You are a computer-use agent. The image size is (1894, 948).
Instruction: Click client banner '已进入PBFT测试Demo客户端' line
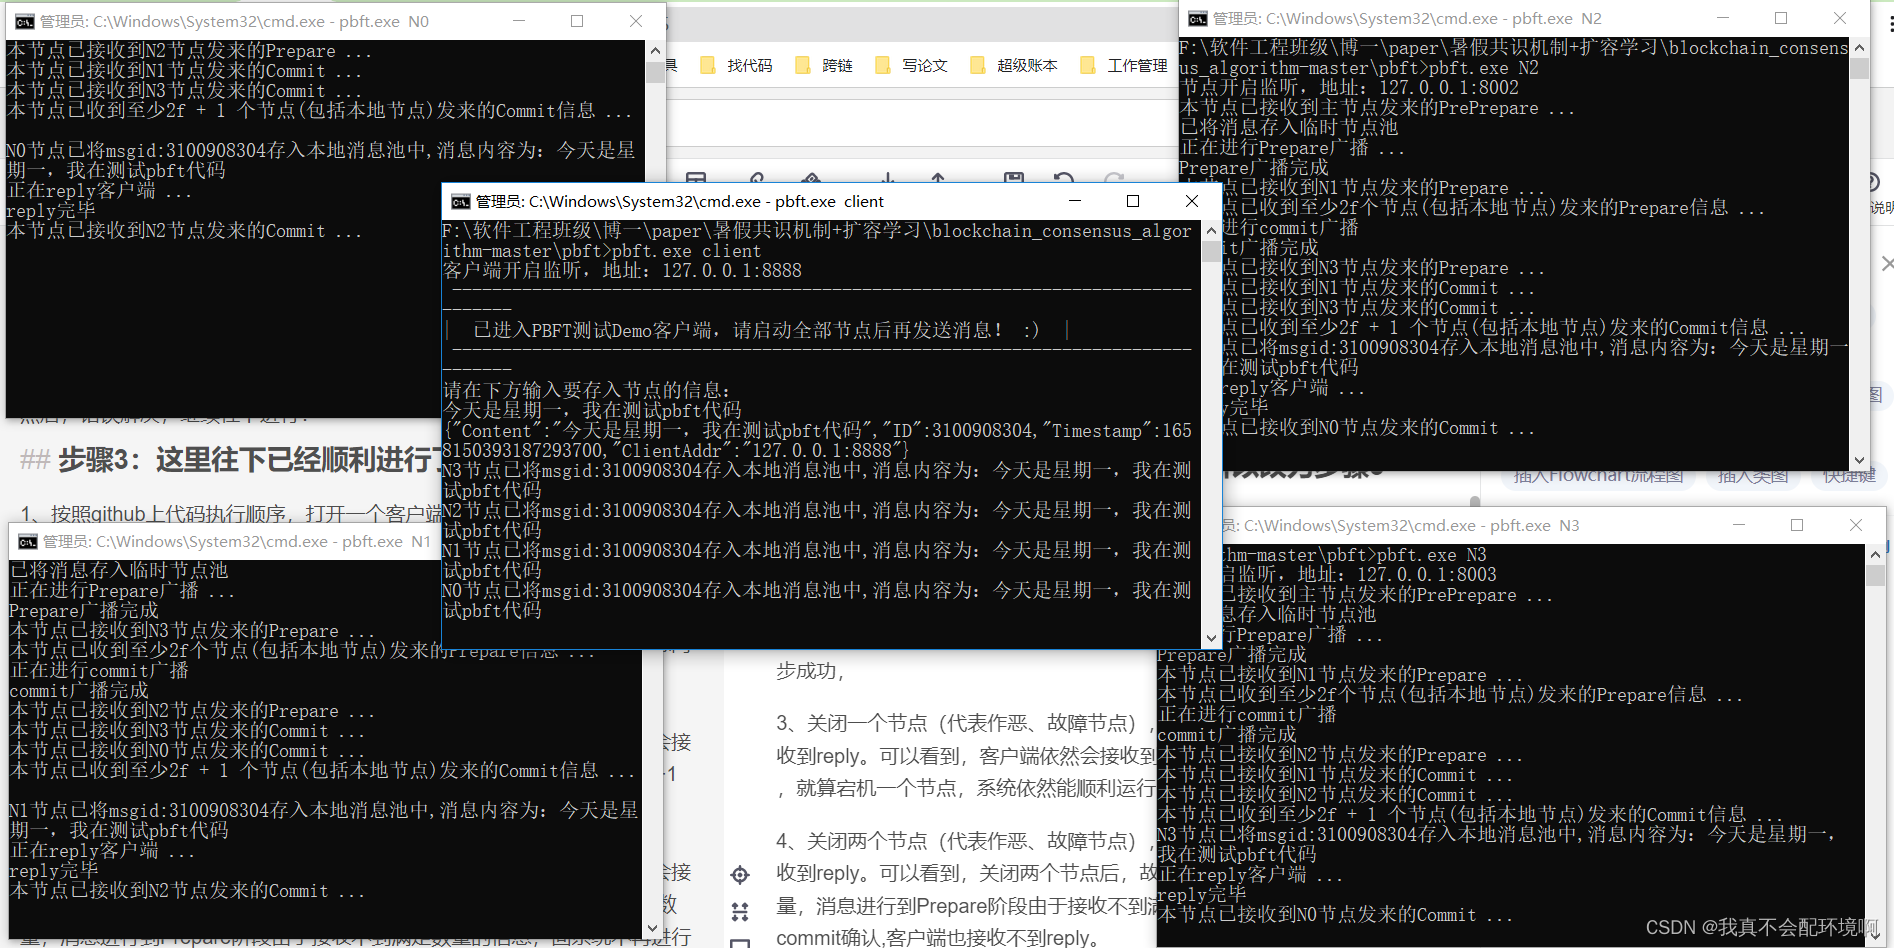pyautogui.click(x=756, y=331)
